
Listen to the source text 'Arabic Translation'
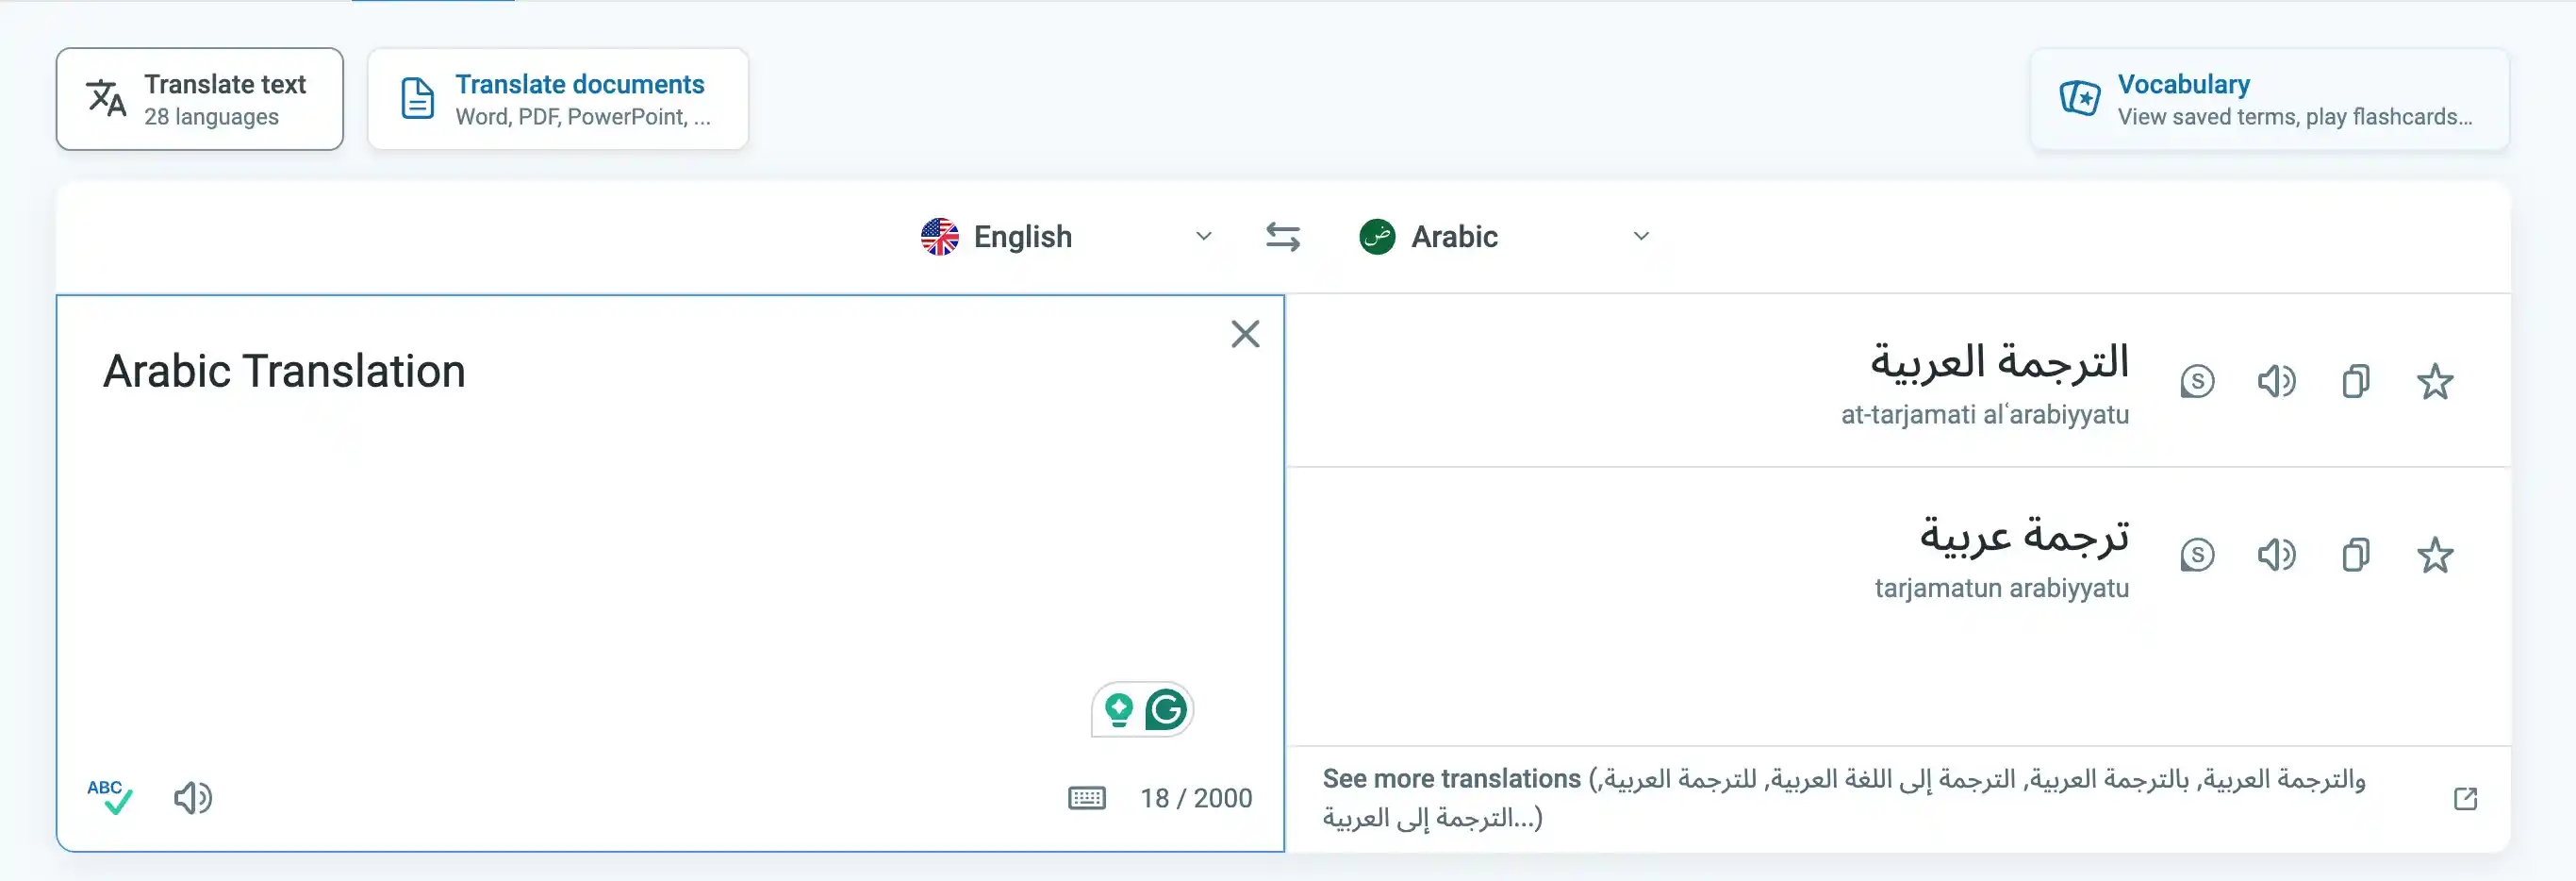pos(194,798)
